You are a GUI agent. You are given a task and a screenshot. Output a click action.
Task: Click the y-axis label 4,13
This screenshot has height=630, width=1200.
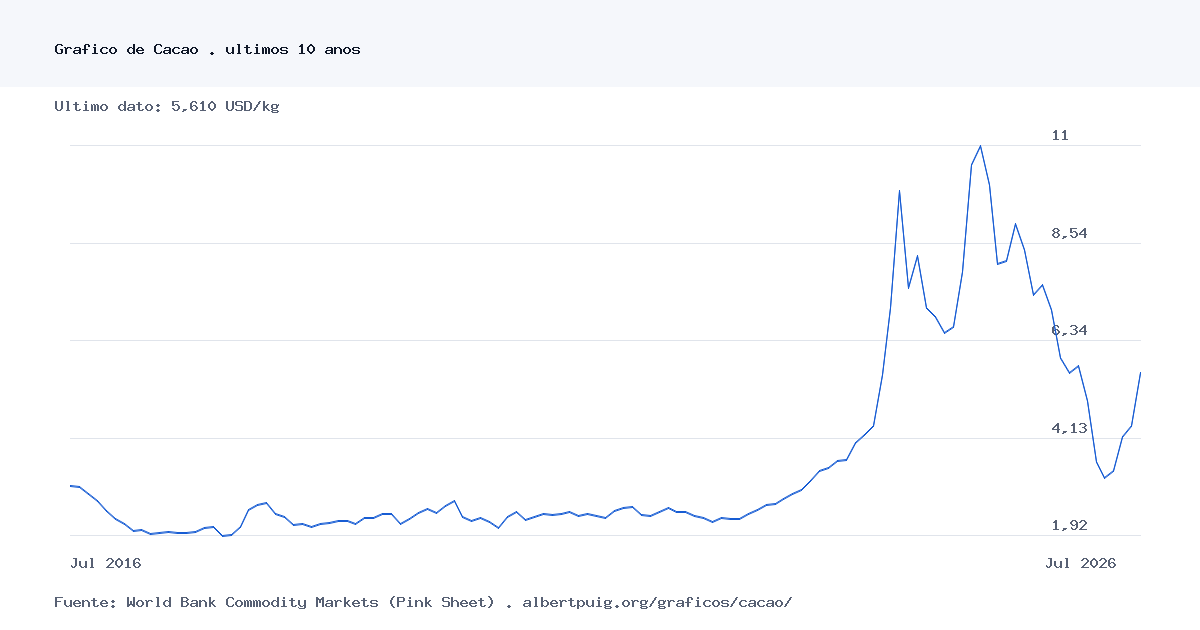click(x=1069, y=428)
